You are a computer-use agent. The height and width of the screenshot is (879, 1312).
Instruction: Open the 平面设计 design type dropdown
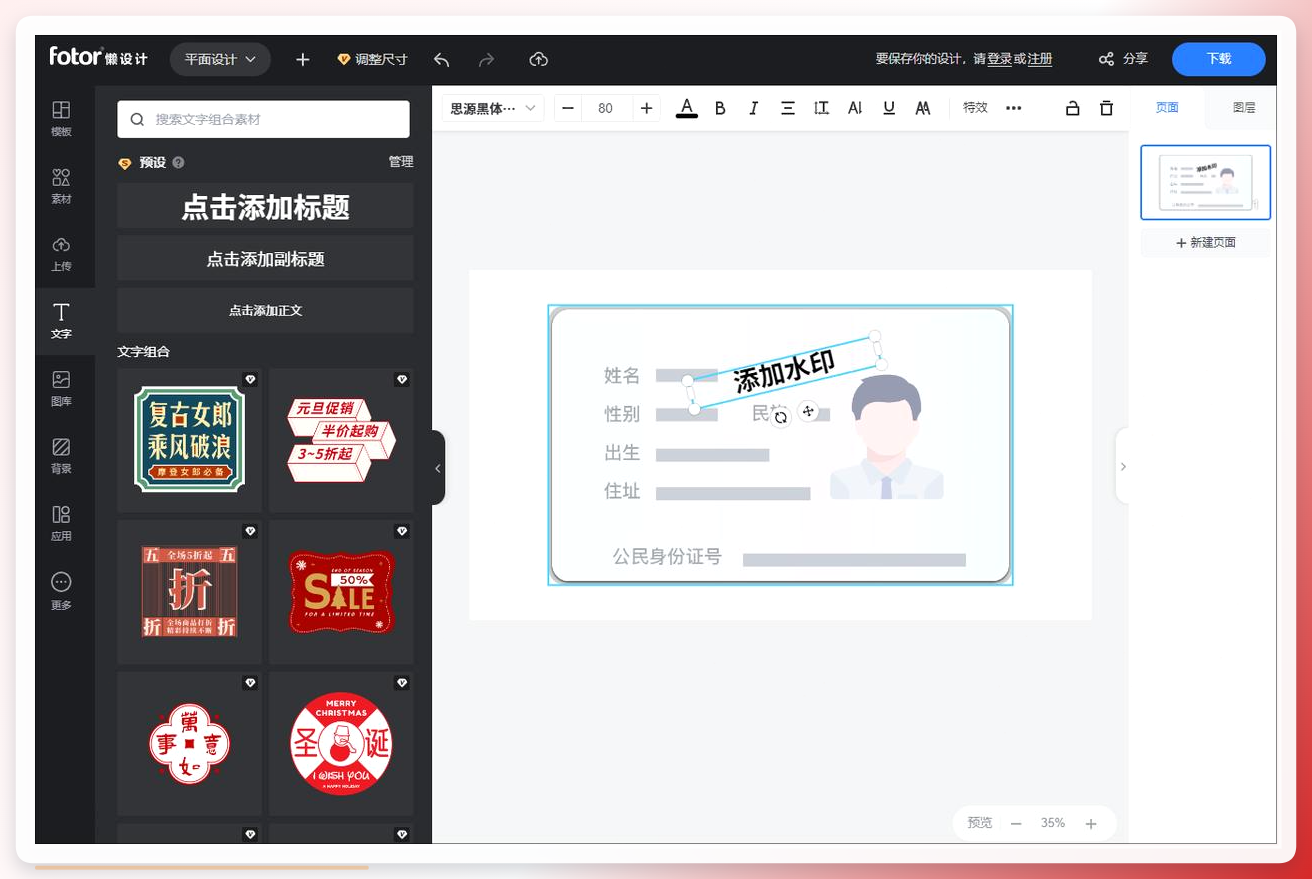click(x=220, y=60)
